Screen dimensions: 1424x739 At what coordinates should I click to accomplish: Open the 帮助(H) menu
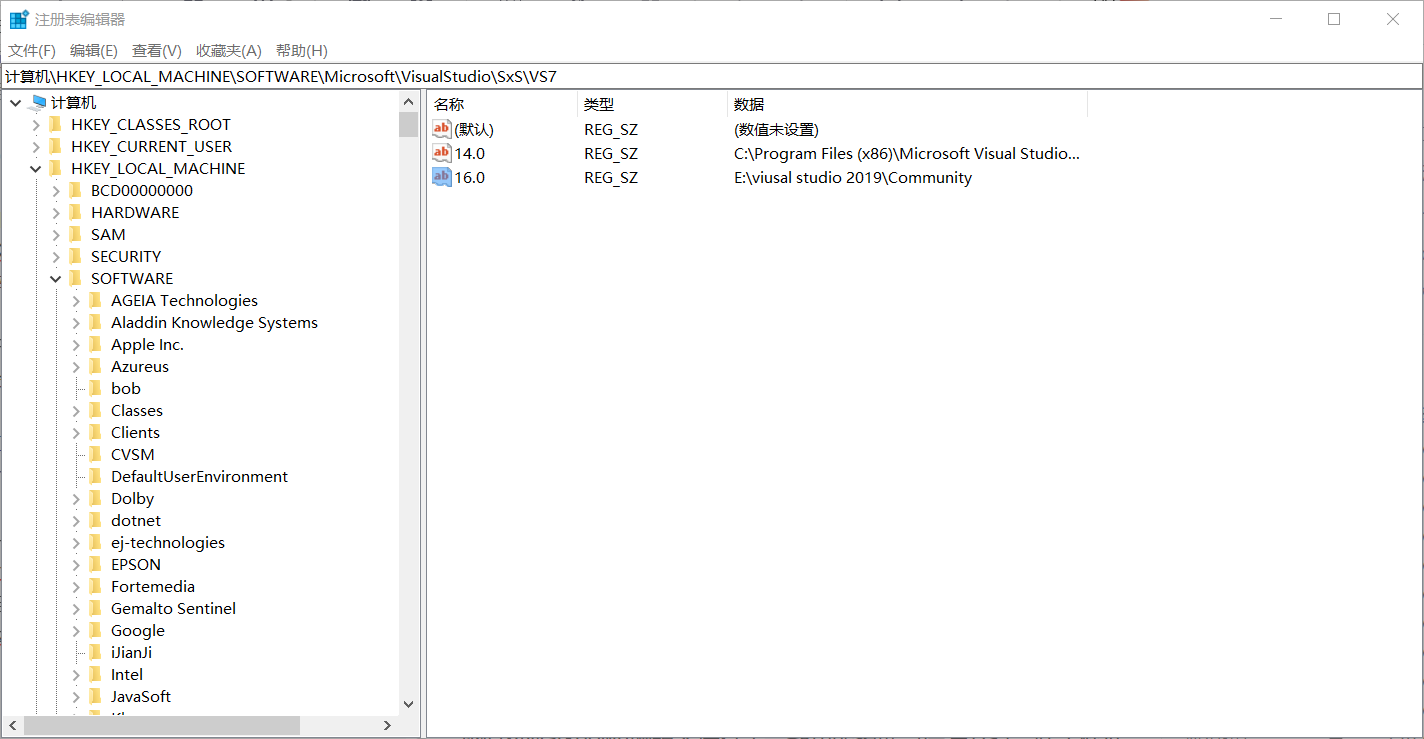point(302,51)
